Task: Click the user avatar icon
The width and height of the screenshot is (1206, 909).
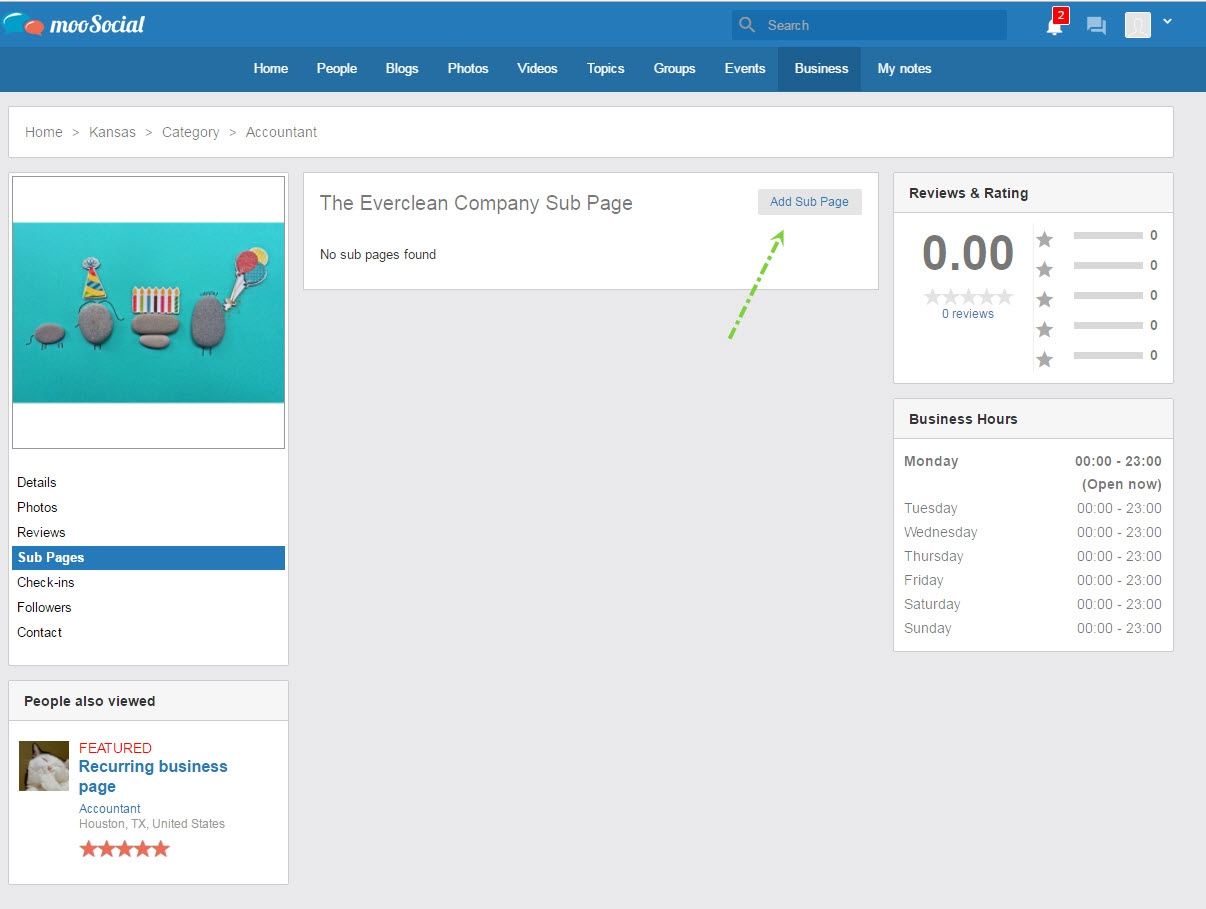Action: pyautogui.click(x=1138, y=25)
